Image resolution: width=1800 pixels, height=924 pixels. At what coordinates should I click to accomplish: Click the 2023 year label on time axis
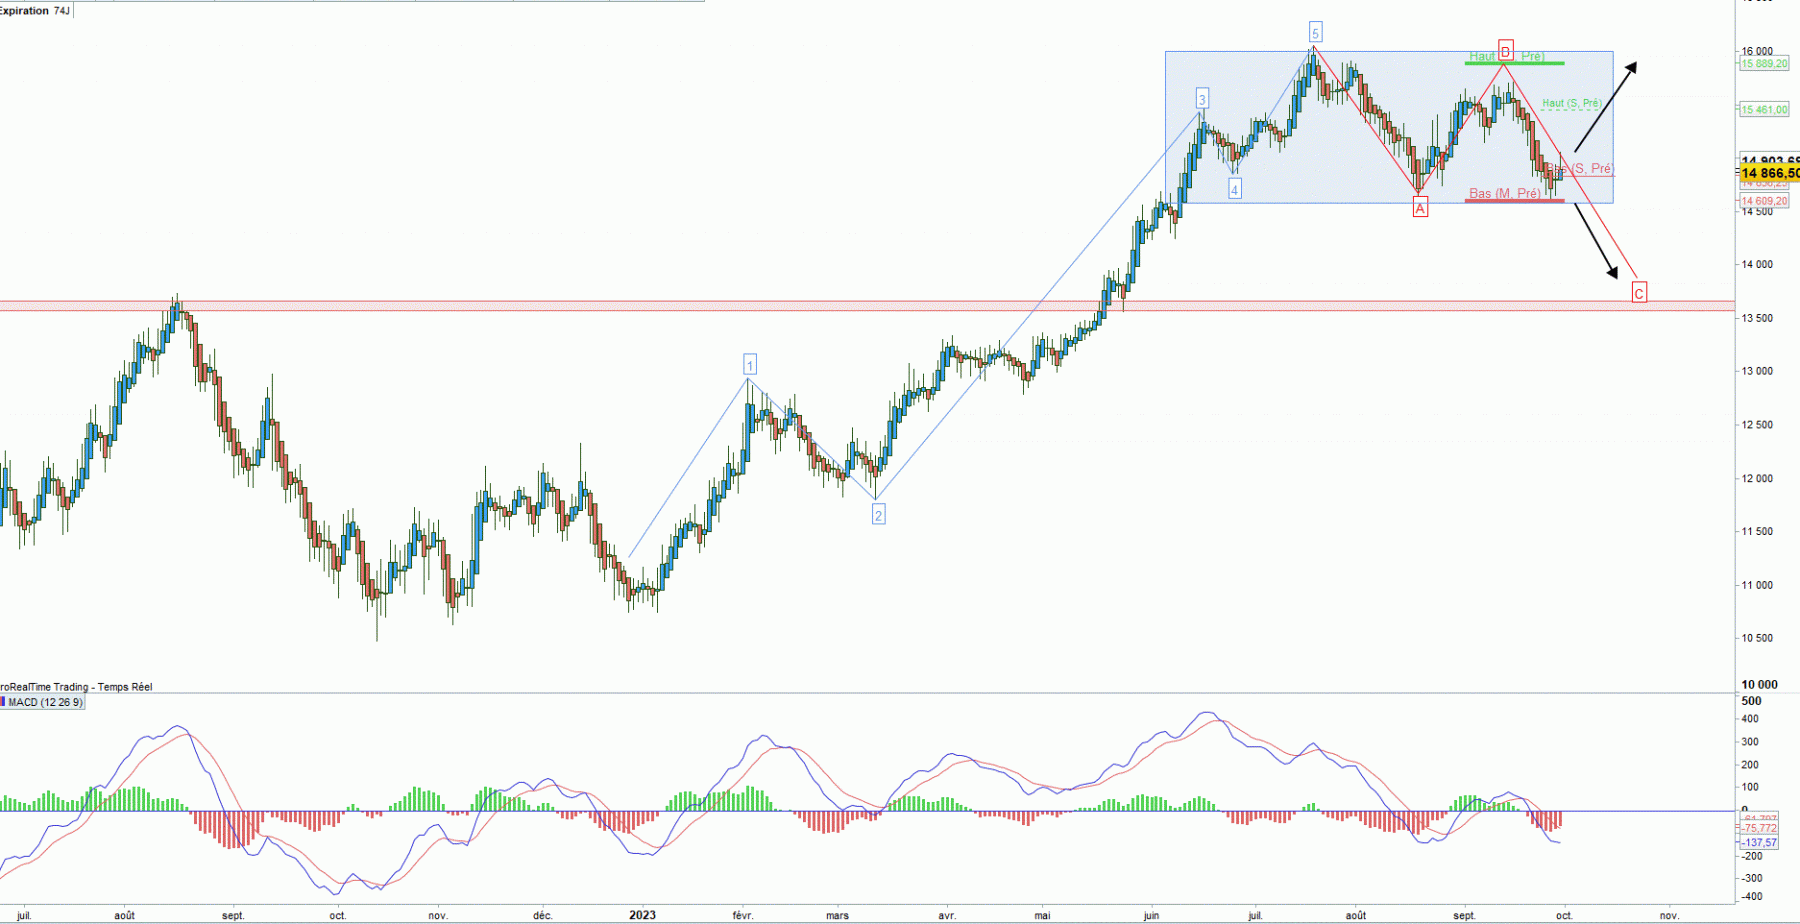coord(642,915)
